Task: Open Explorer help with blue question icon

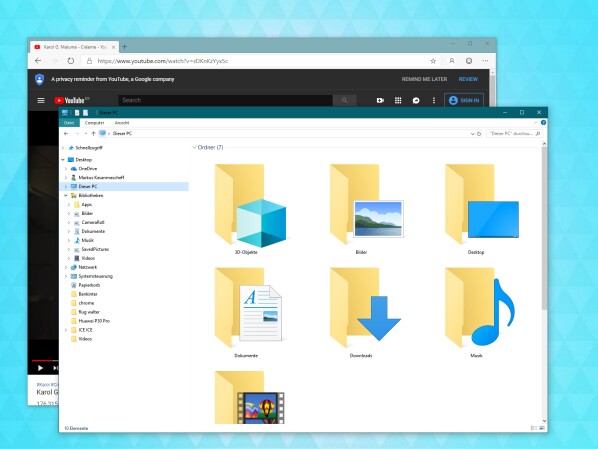Action: (x=543, y=122)
